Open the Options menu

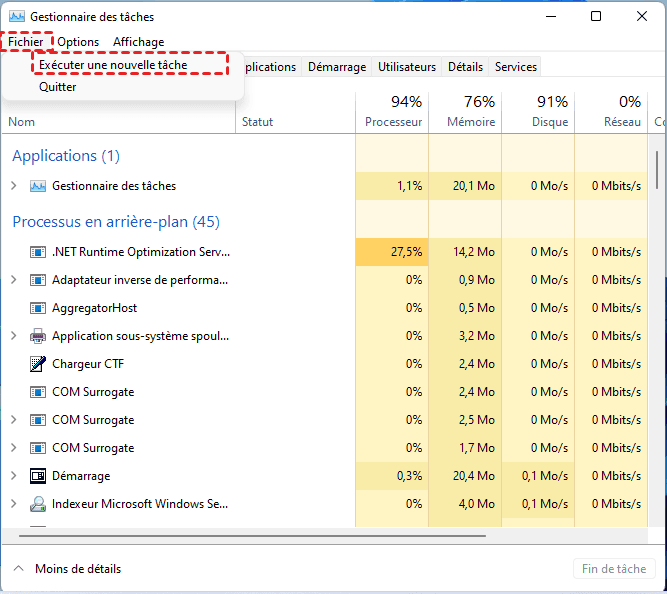(x=78, y=42)
